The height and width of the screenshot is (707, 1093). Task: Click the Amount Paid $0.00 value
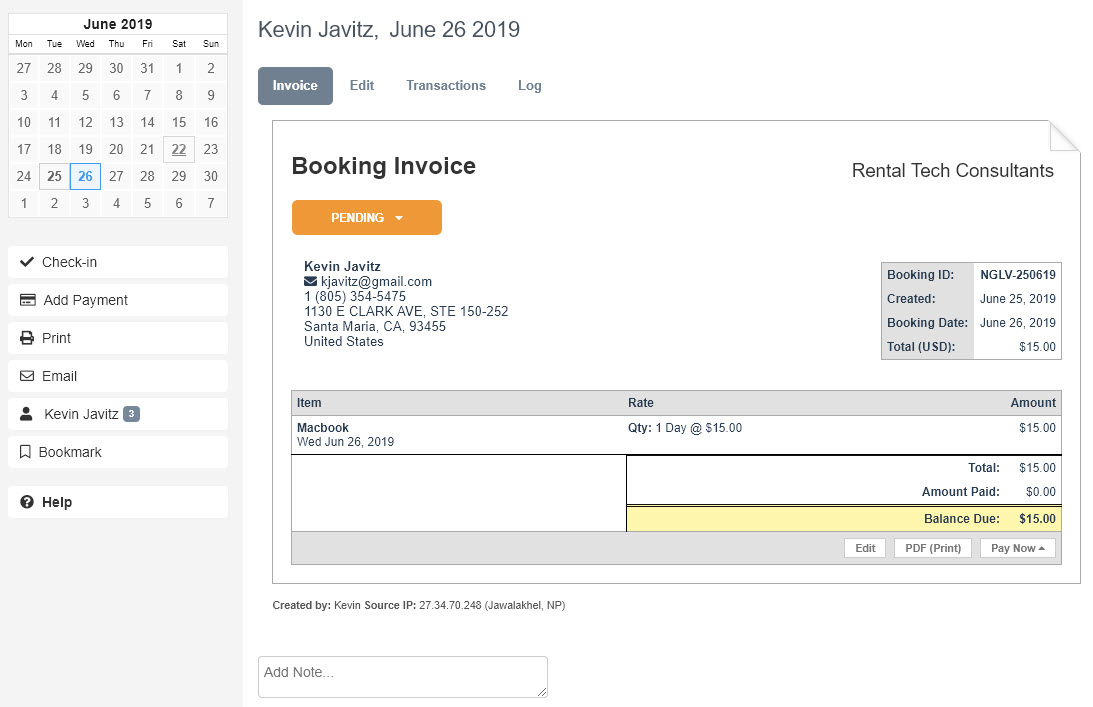[1041, 492]
